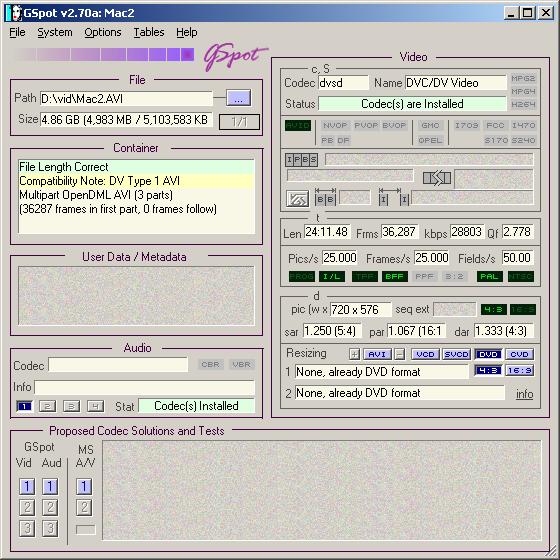Select audio stream 4 button
Viewport: 560px width, 560px height.
95,406
